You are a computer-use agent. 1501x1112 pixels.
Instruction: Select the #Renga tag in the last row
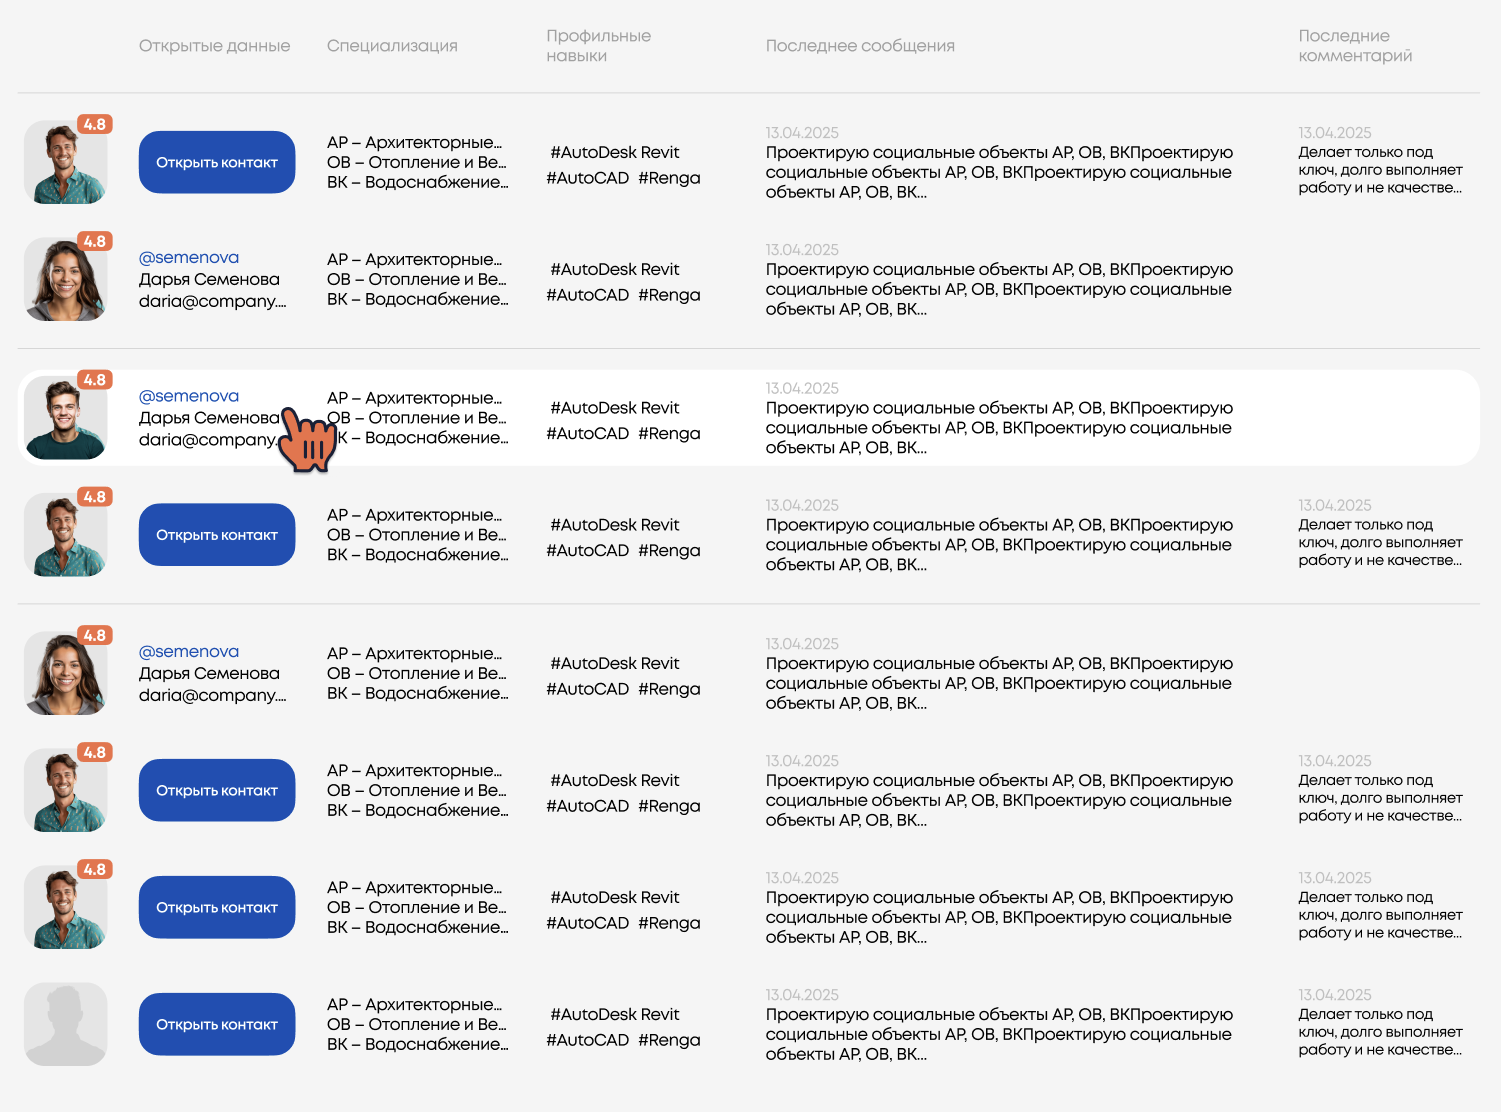click(x=669, y=1040)
